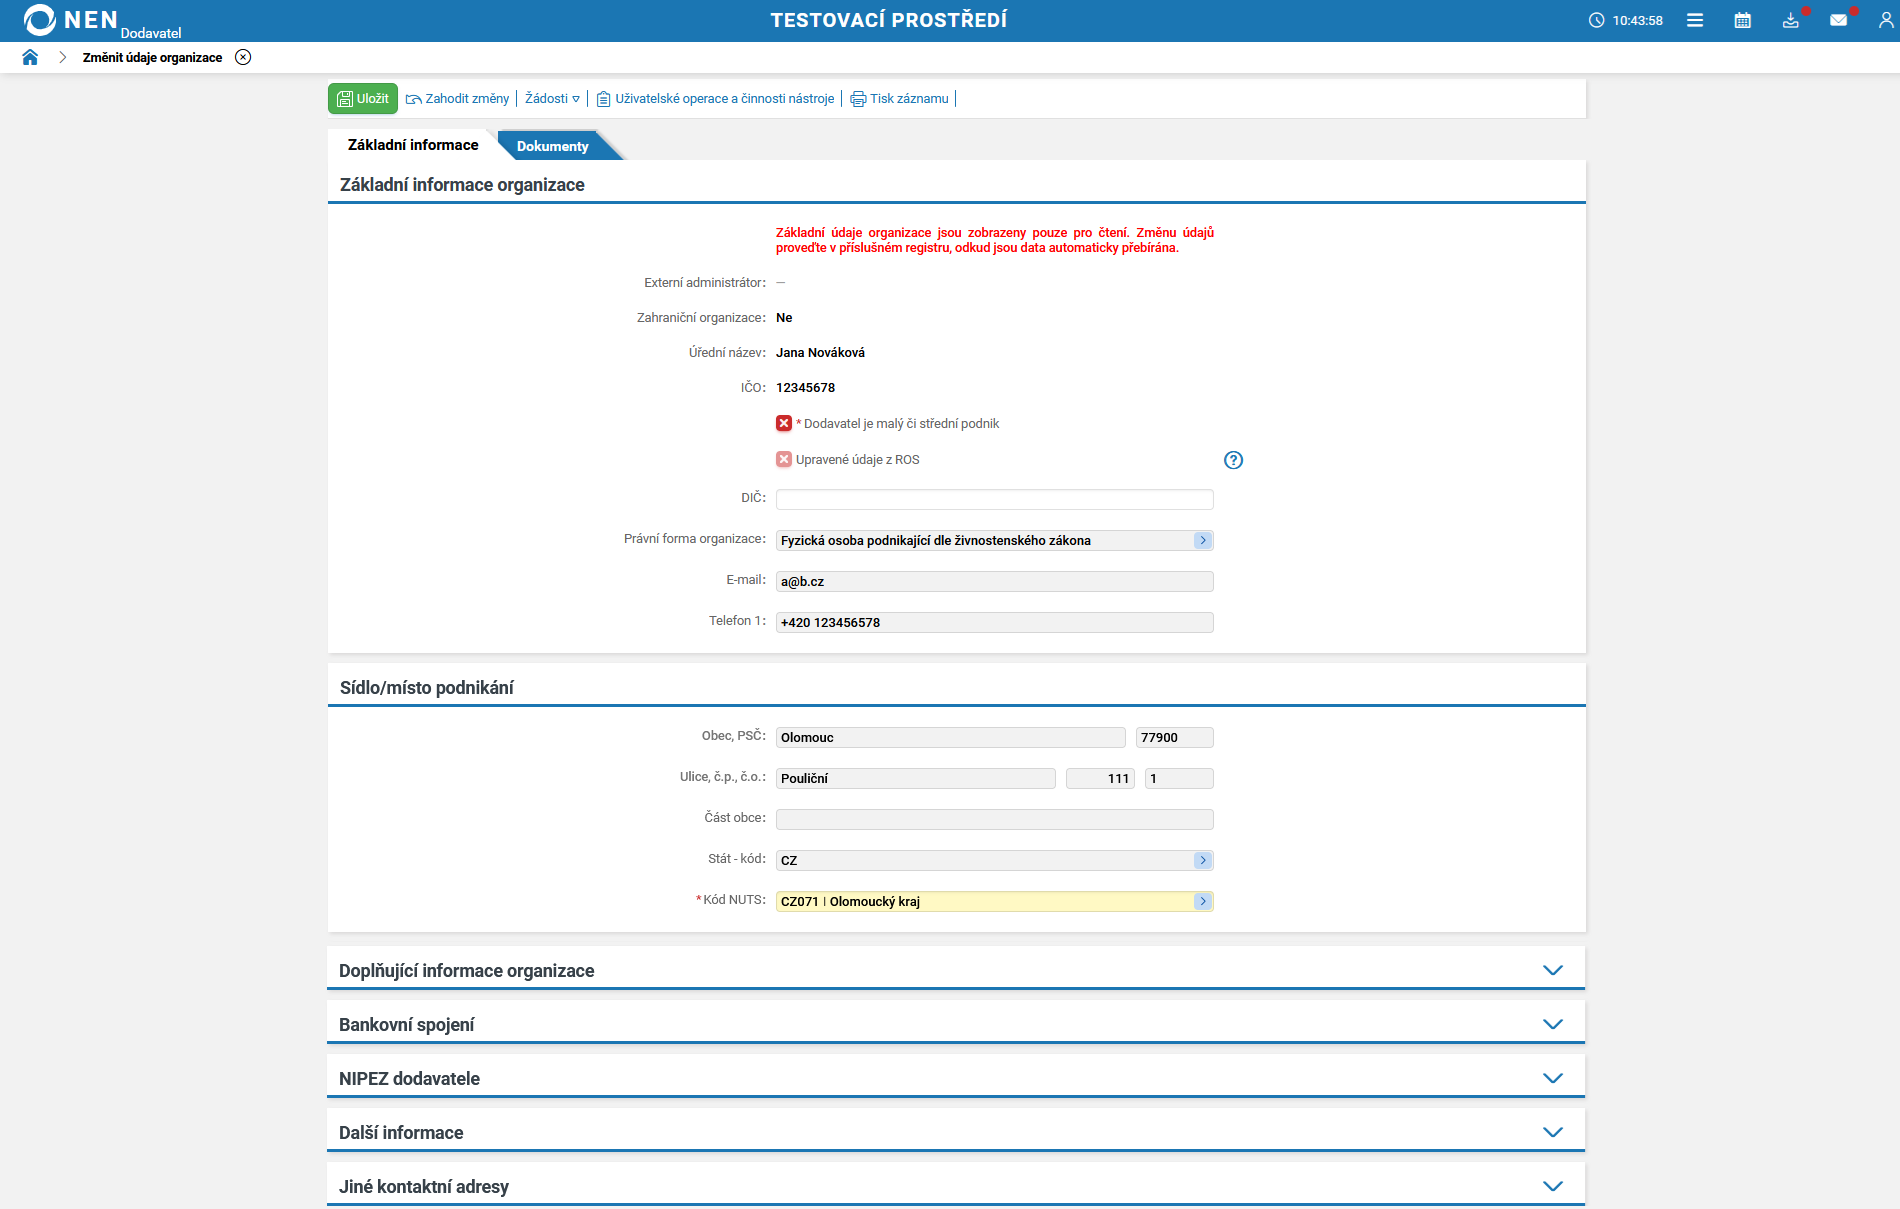The image size is (1900, 1209).
Task: Expand the 'Bankovní spojení' section
Action: pos(1552,1024)
